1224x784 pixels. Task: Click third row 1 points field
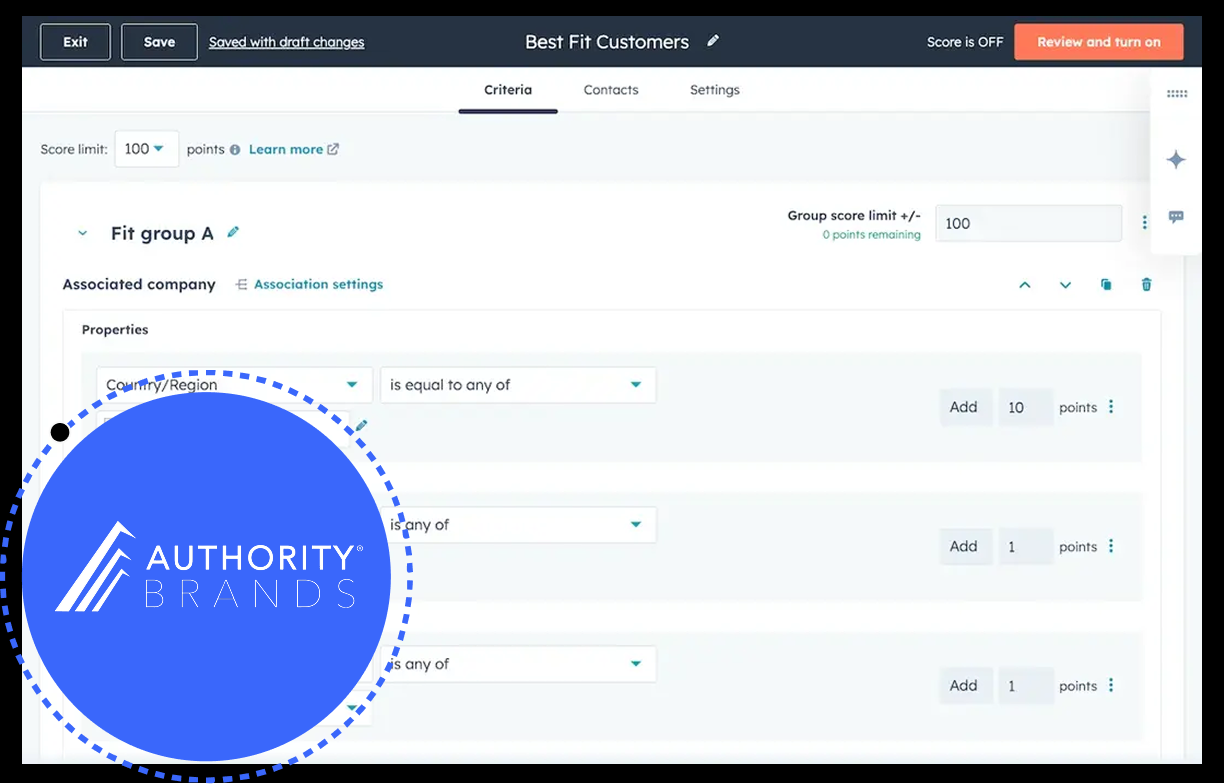tap(1026, 686)
